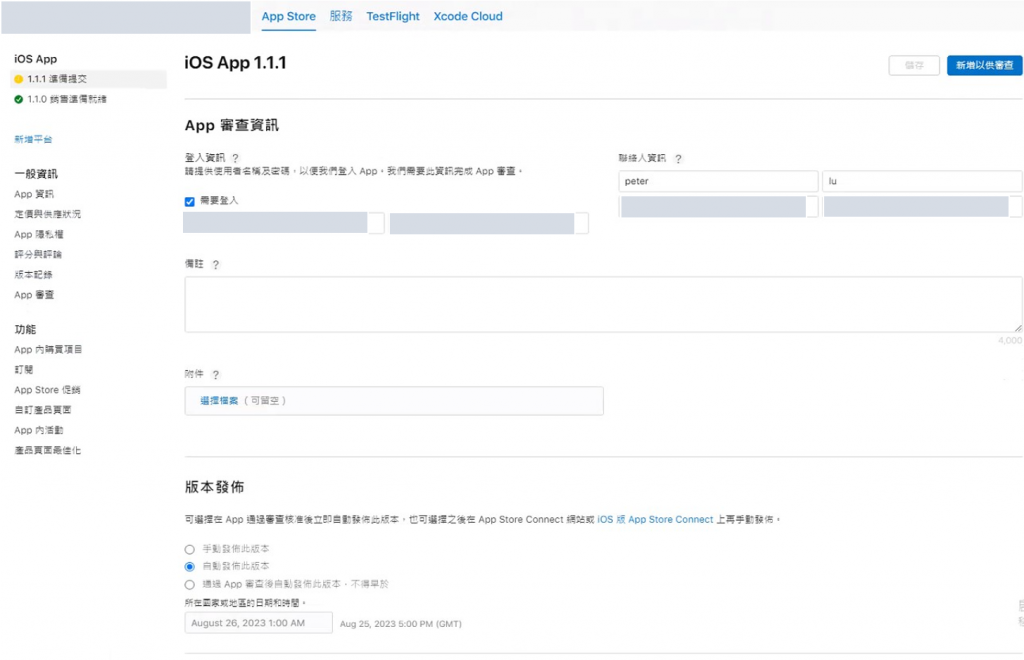Uncheck the 需要登入 checkbox

pyautogui.click(x=189, y=202)
